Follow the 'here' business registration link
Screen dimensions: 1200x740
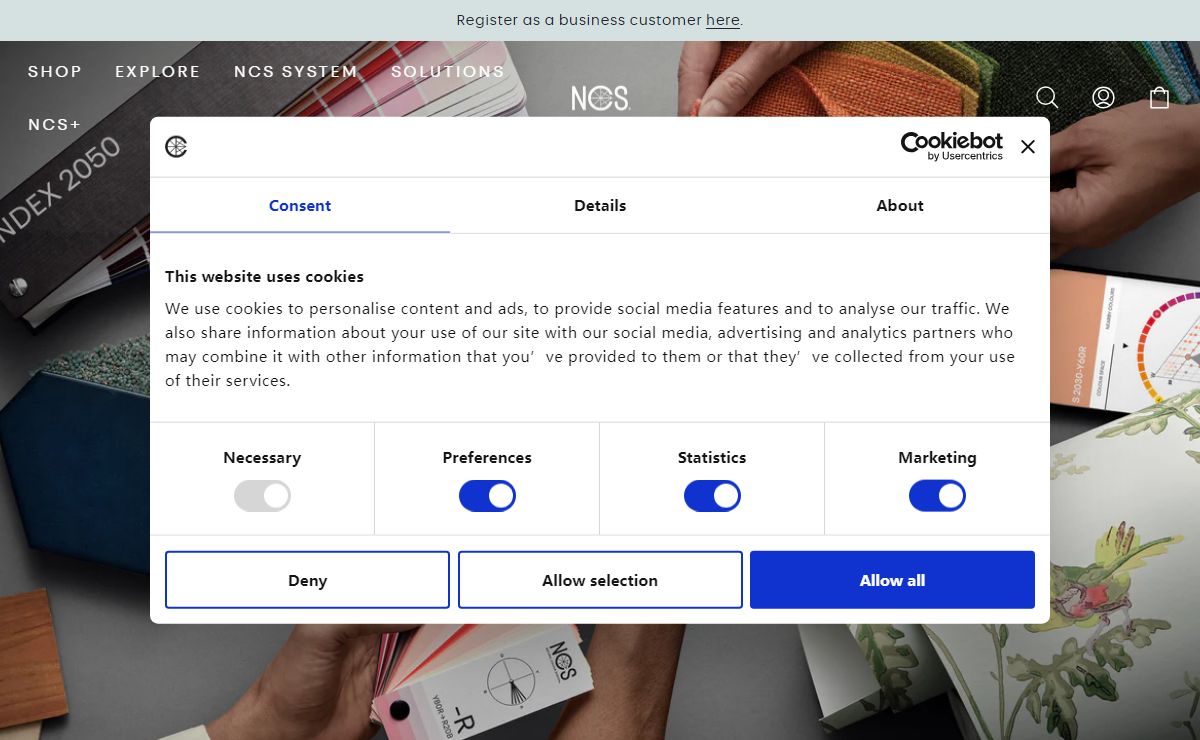723,20
